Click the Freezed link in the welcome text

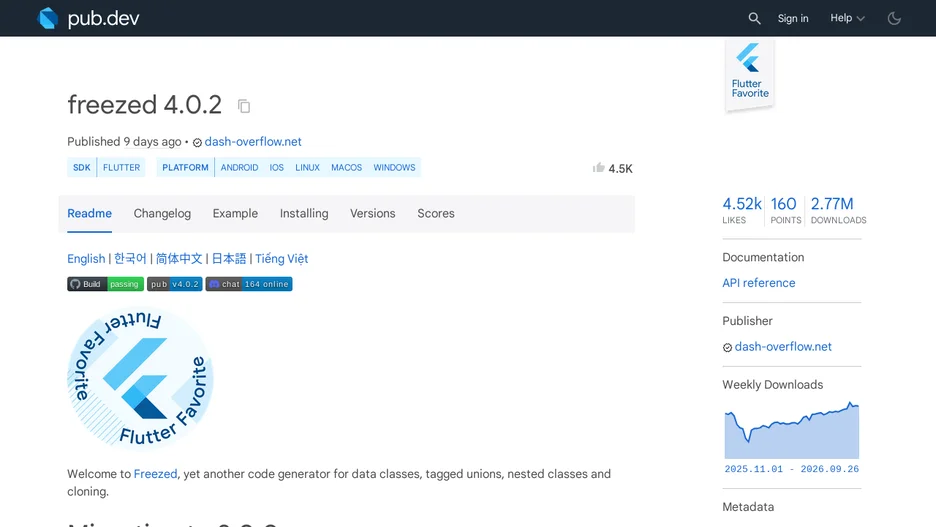point(155,474)
